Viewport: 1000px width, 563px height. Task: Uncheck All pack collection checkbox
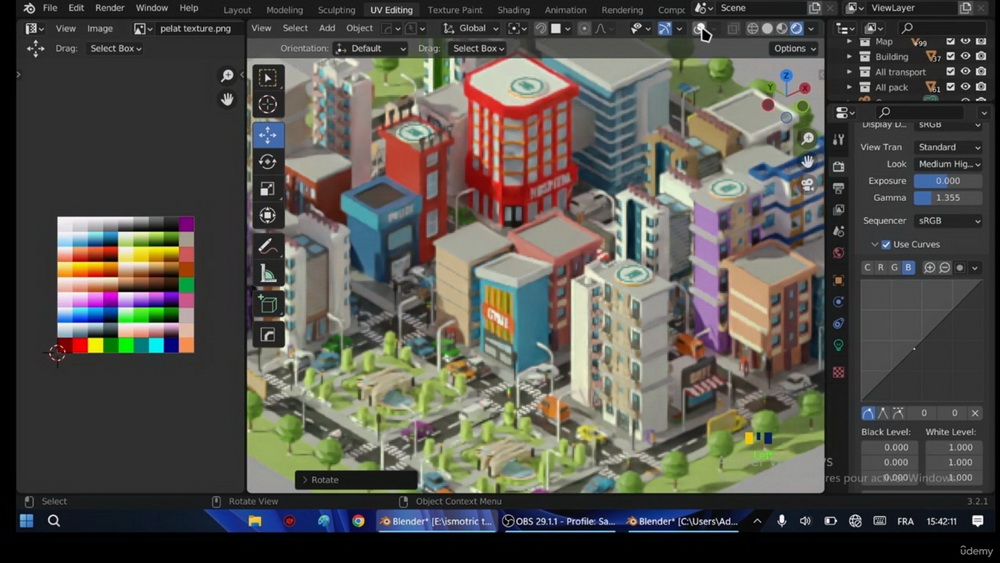pos(950,87)
